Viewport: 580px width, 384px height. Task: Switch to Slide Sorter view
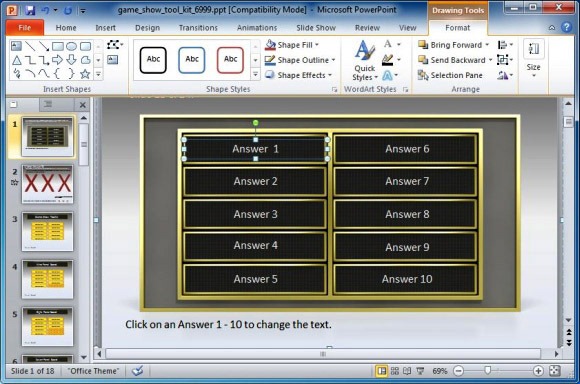coord(395,371)
